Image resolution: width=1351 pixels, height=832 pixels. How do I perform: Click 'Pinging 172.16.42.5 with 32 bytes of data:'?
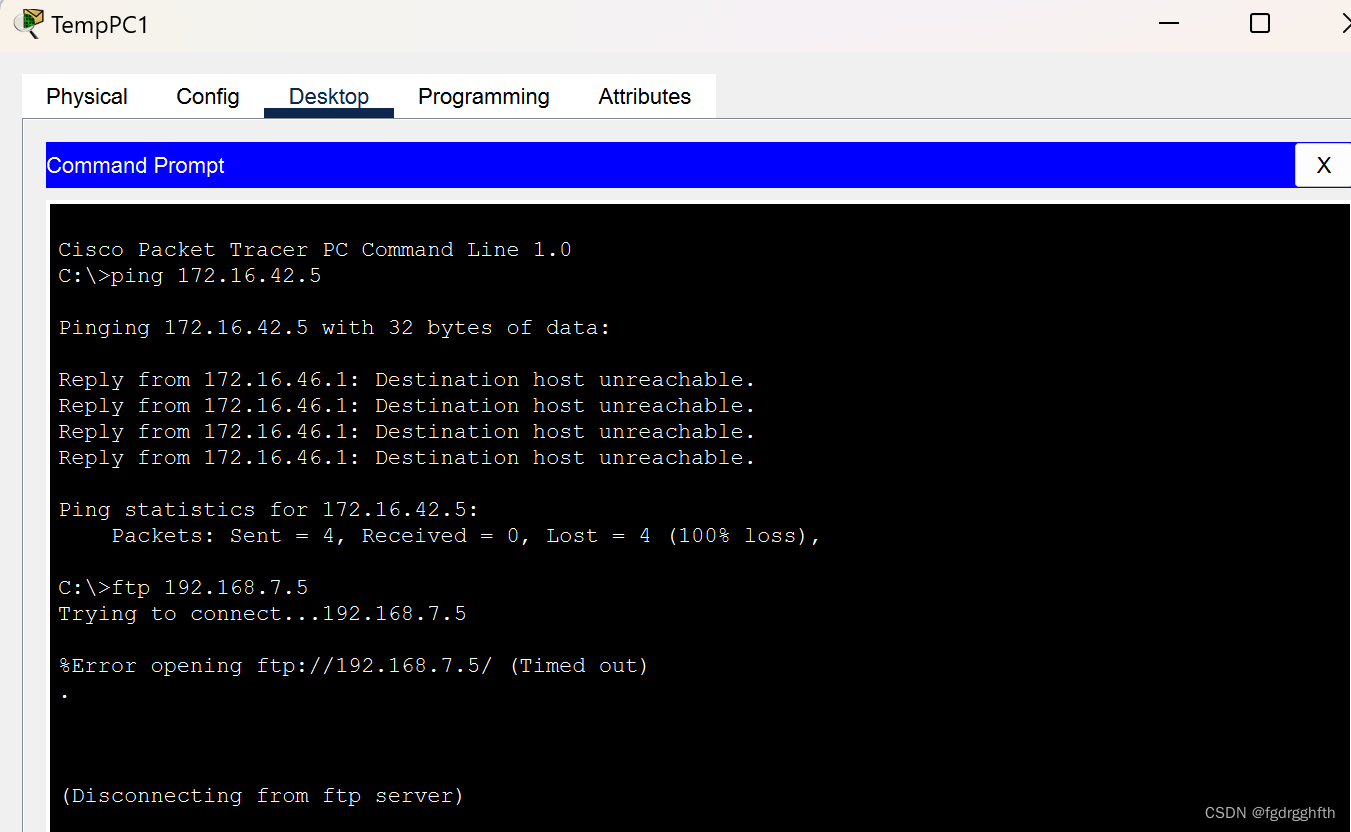(334, 328)
